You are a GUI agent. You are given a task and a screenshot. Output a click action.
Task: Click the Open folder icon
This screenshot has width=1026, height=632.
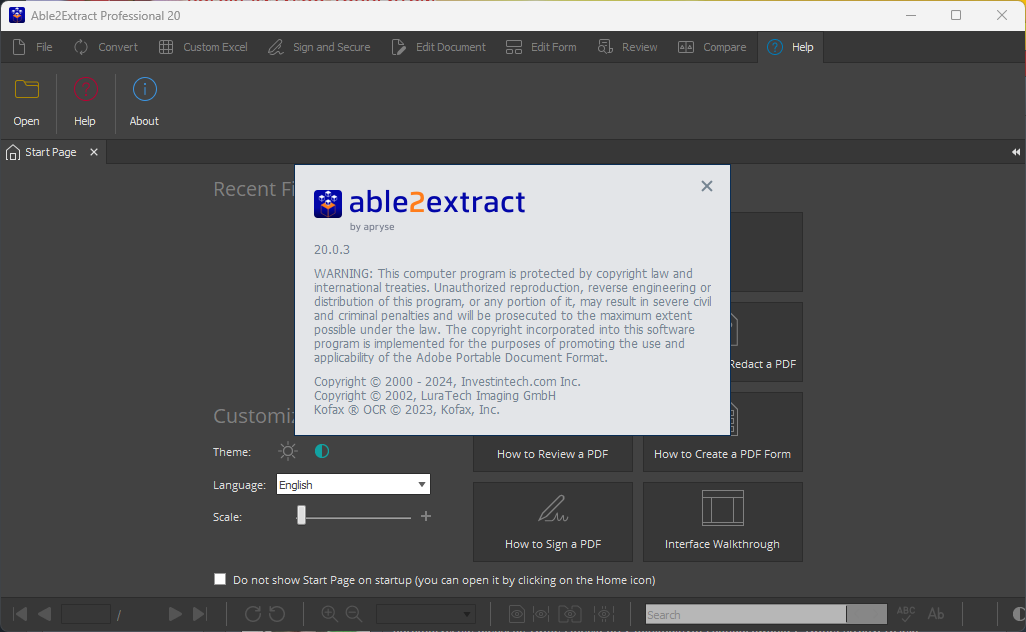(x=27, y=89)
